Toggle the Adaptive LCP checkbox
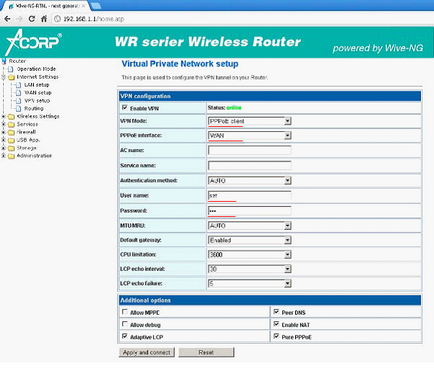Viewport: 434px width, 374px height. pos(125,336)
